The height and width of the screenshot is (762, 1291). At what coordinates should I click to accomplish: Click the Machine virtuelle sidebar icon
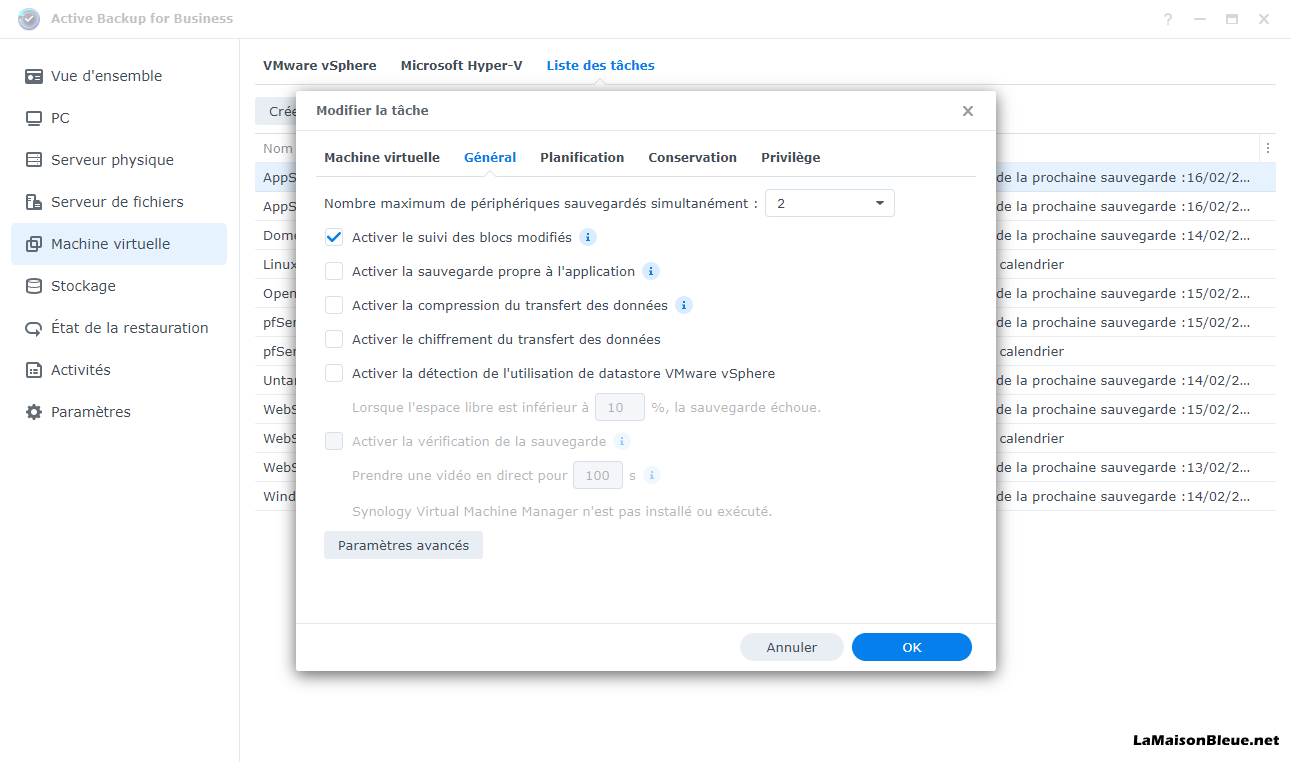(34, 244)
